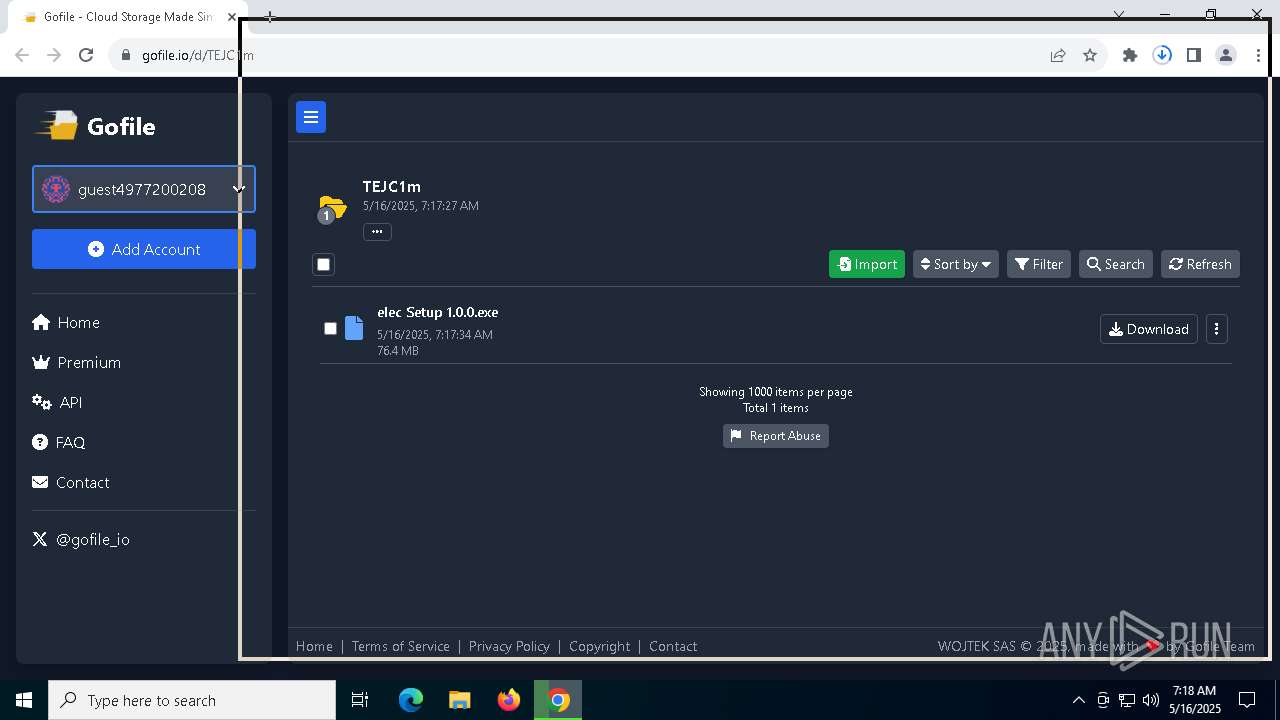This screenshot has width=1280, height=720.
Task: Launch Firefox from taskbar
Action: click(x=509, y=700)
